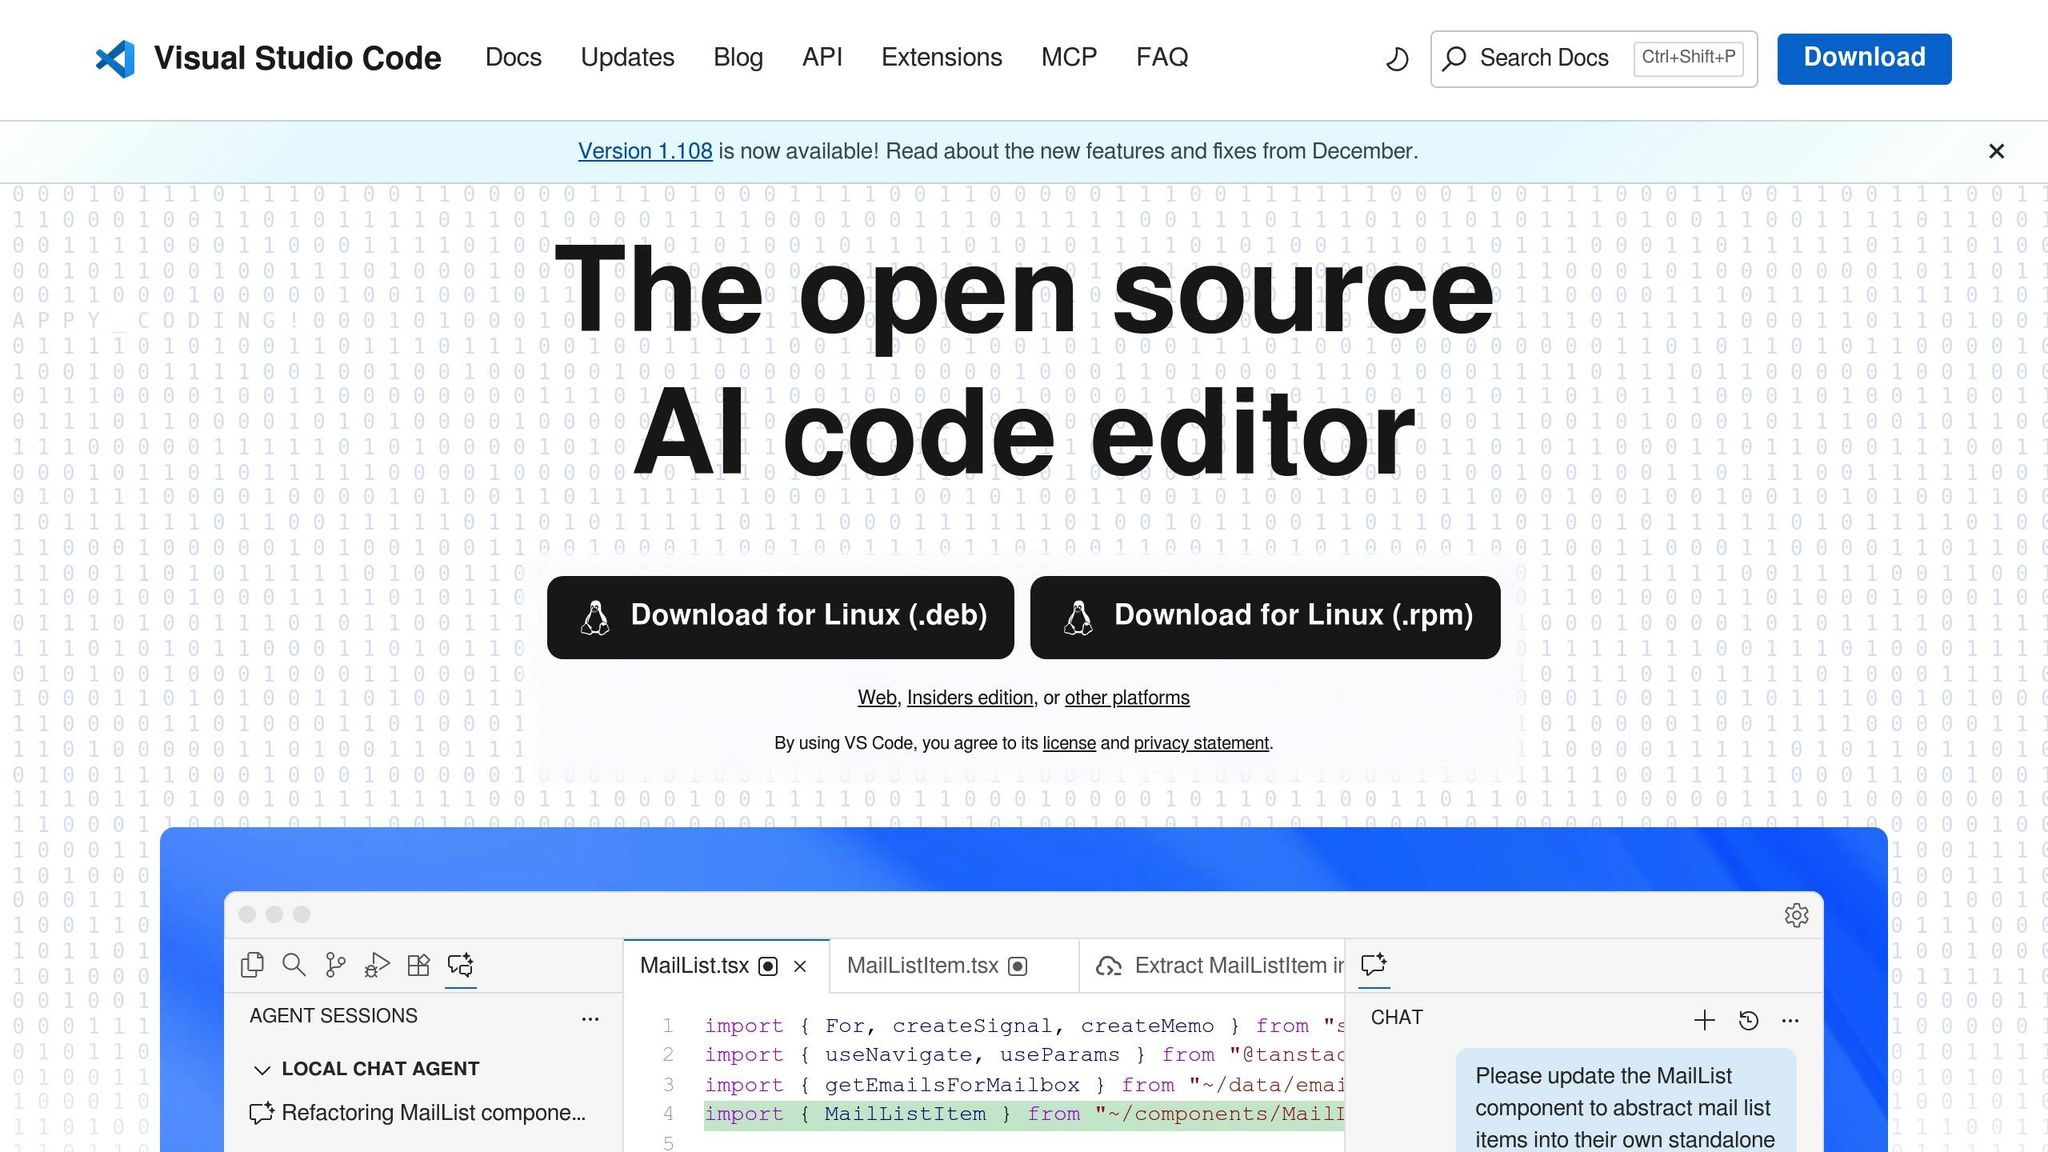The image size is (2048, 1152).
Task: Dismiss the Version 1.108 announcement banner
Action: click(x=1996, y=151)
